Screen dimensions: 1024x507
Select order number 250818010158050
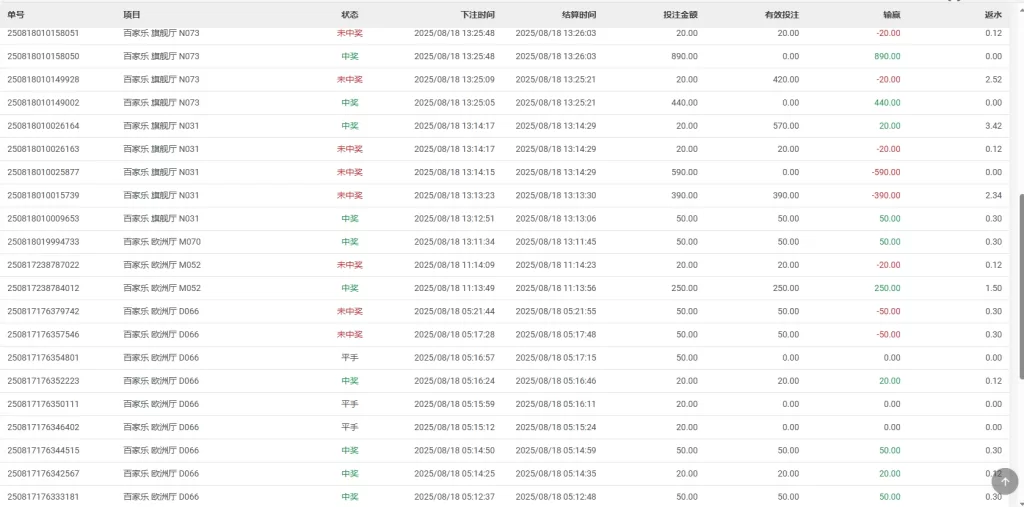[44, 56]
